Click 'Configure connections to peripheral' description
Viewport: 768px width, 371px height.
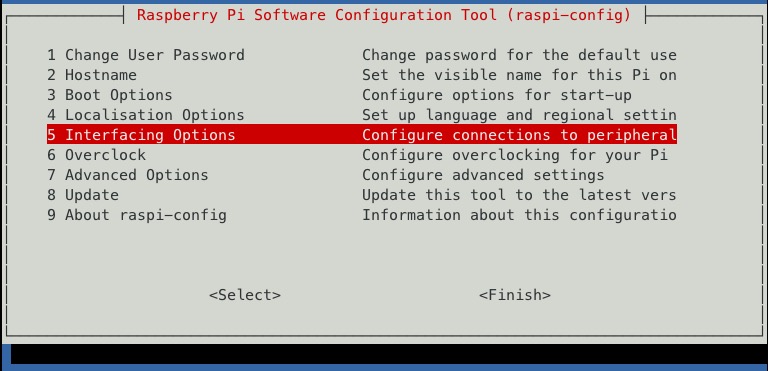(520, 135)
